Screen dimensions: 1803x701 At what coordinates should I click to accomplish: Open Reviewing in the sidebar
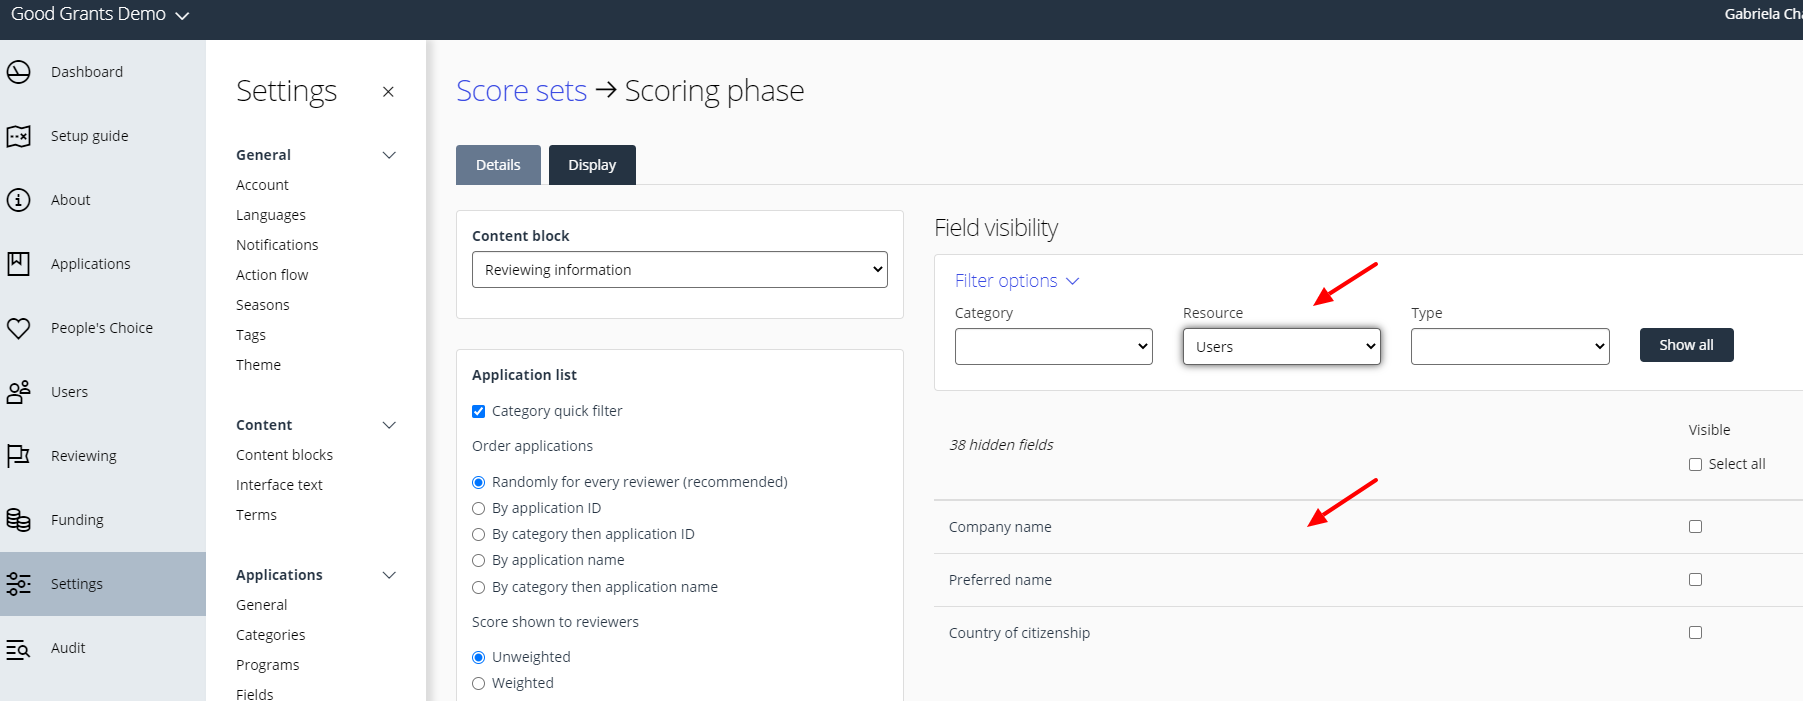click(x=84, y=456)
